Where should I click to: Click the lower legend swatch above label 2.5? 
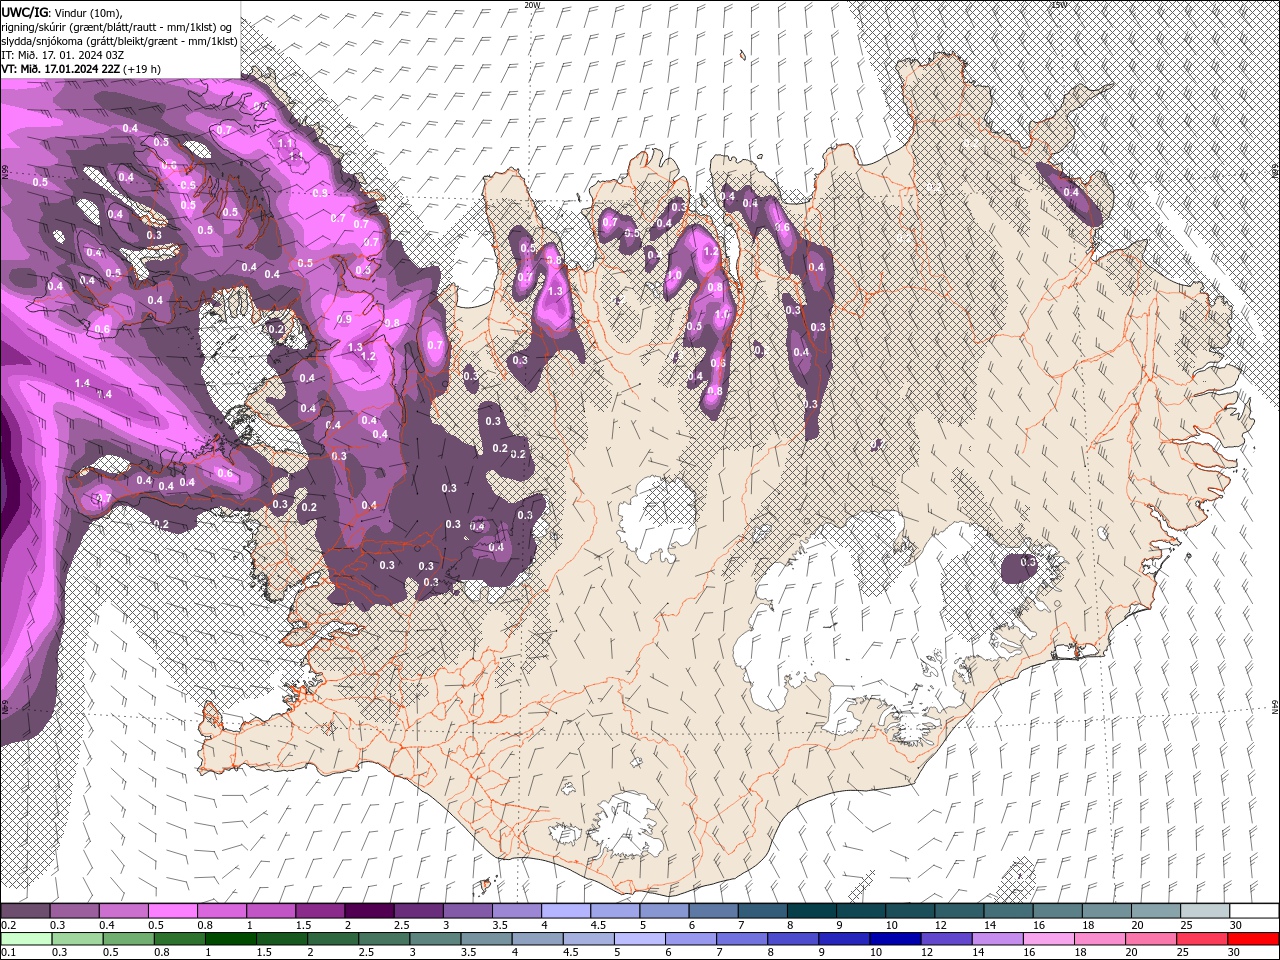coord(383,938)
